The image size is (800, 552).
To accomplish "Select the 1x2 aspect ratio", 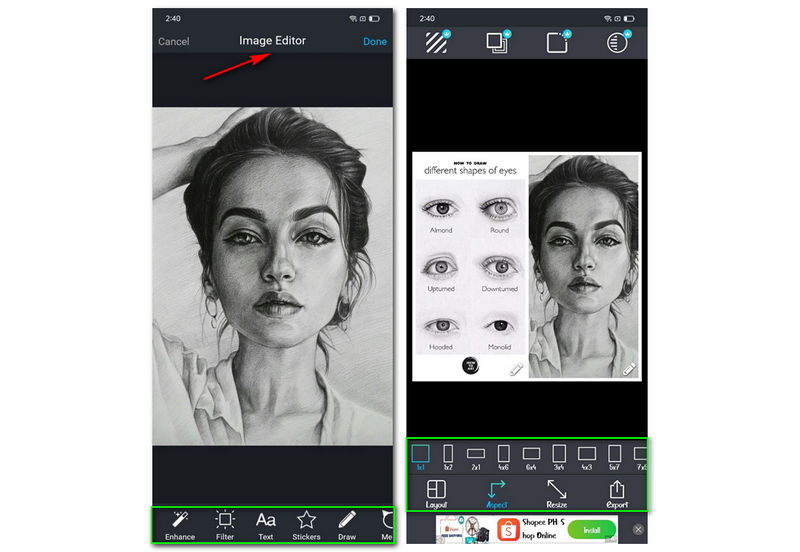I will coord(448,458).
